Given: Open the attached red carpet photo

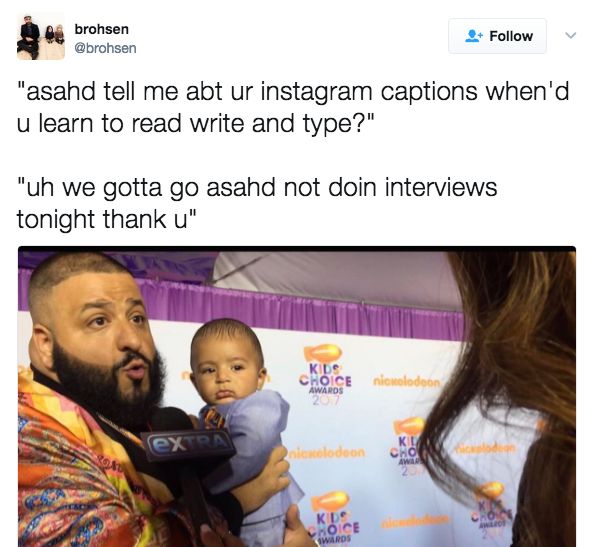Looking at the screenshot, I should pyautogui.click(x=297, y=397).
